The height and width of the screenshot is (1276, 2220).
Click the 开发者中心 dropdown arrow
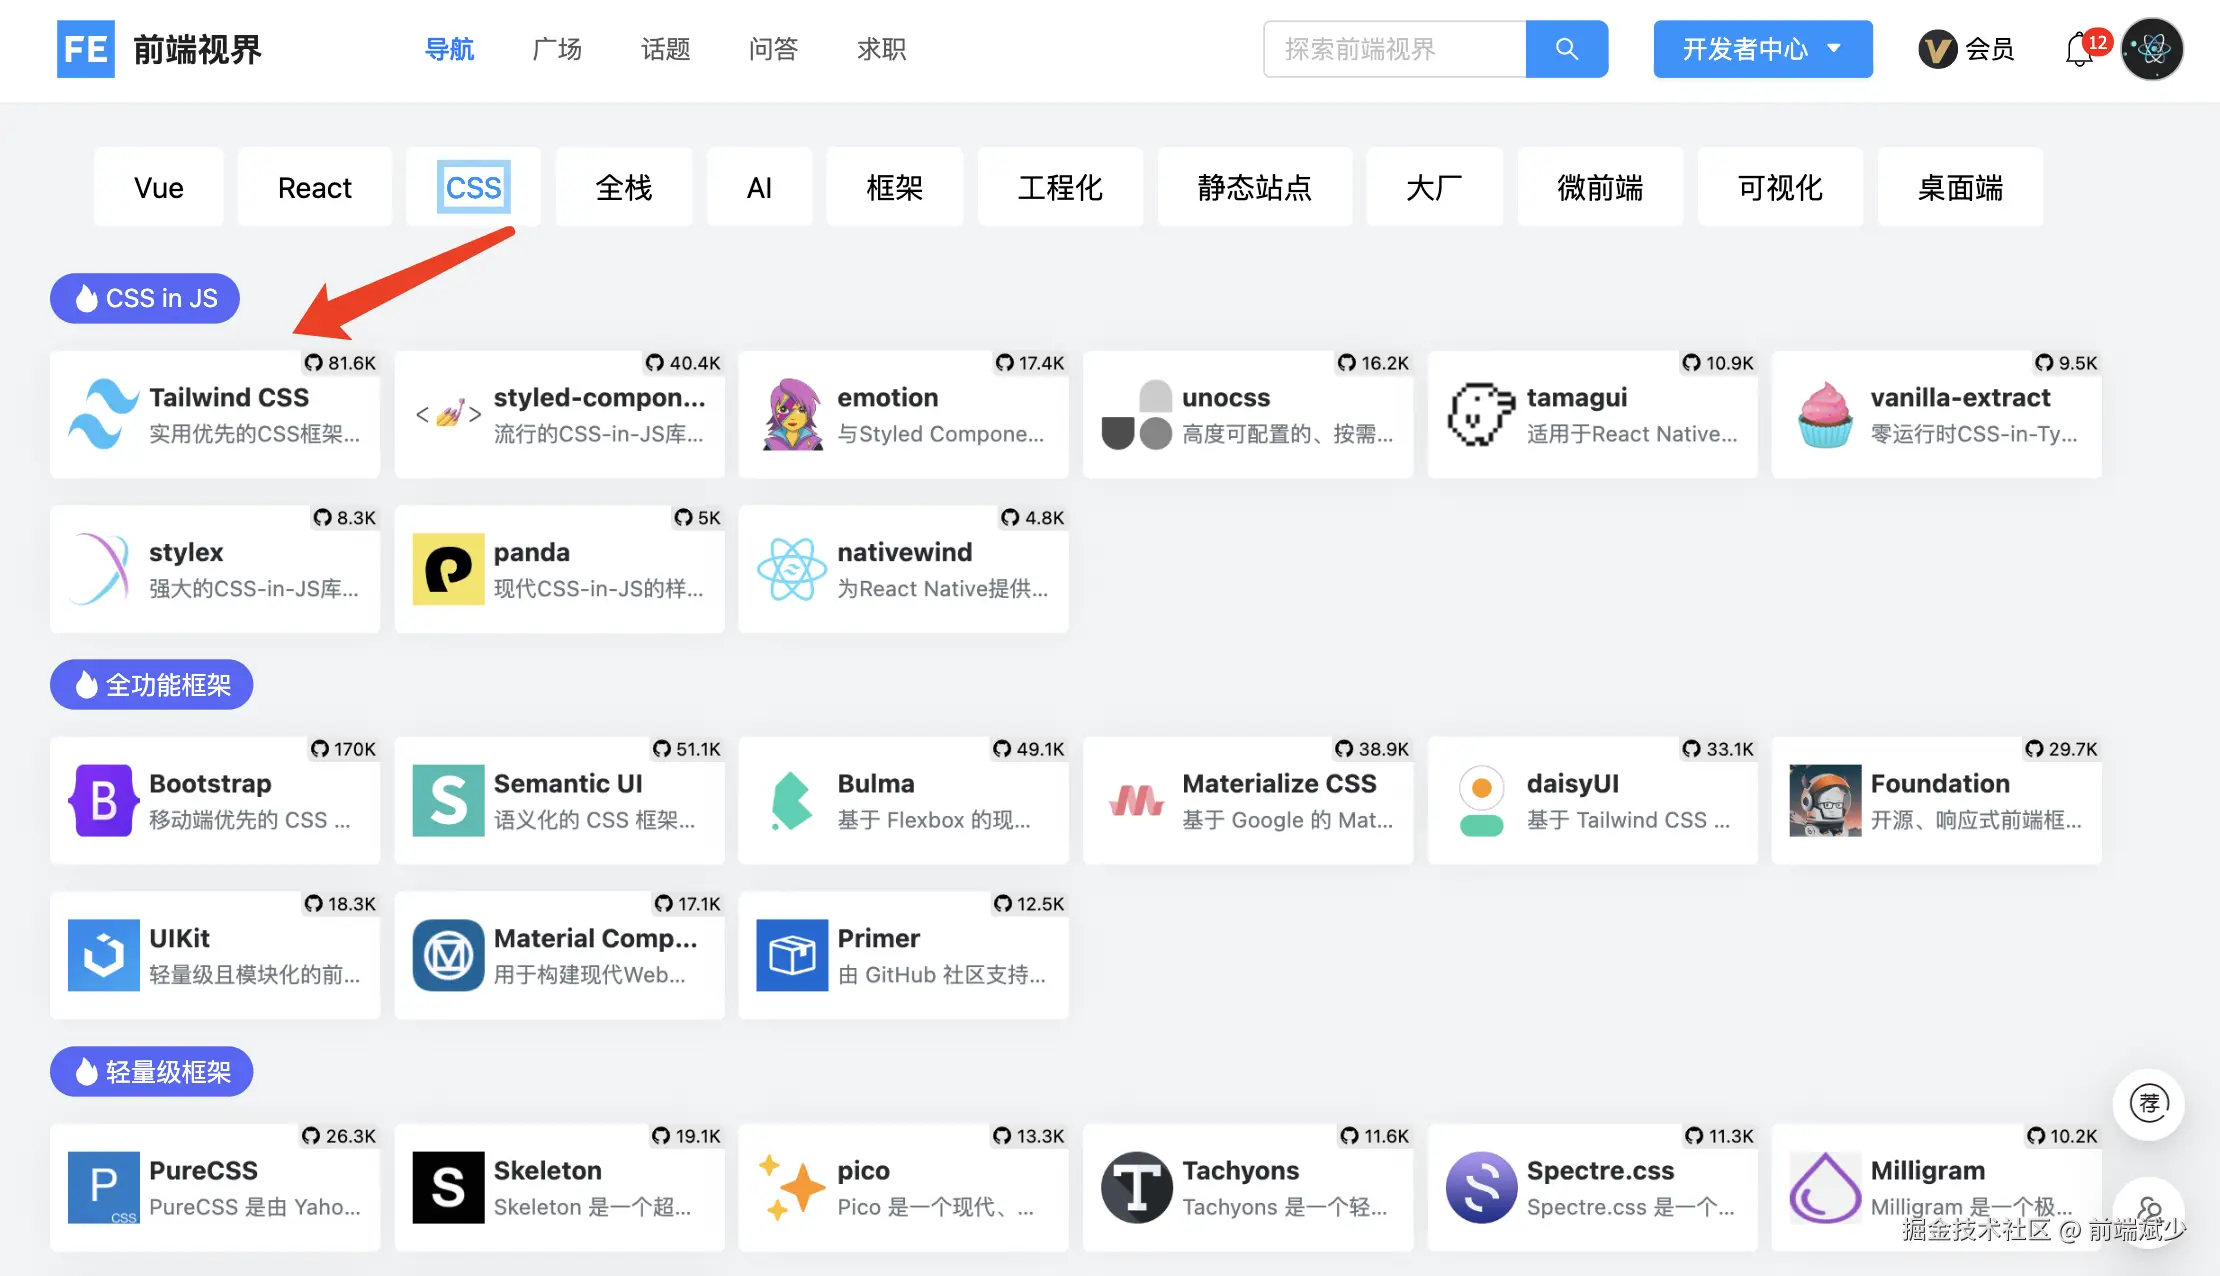[1834, 48]
